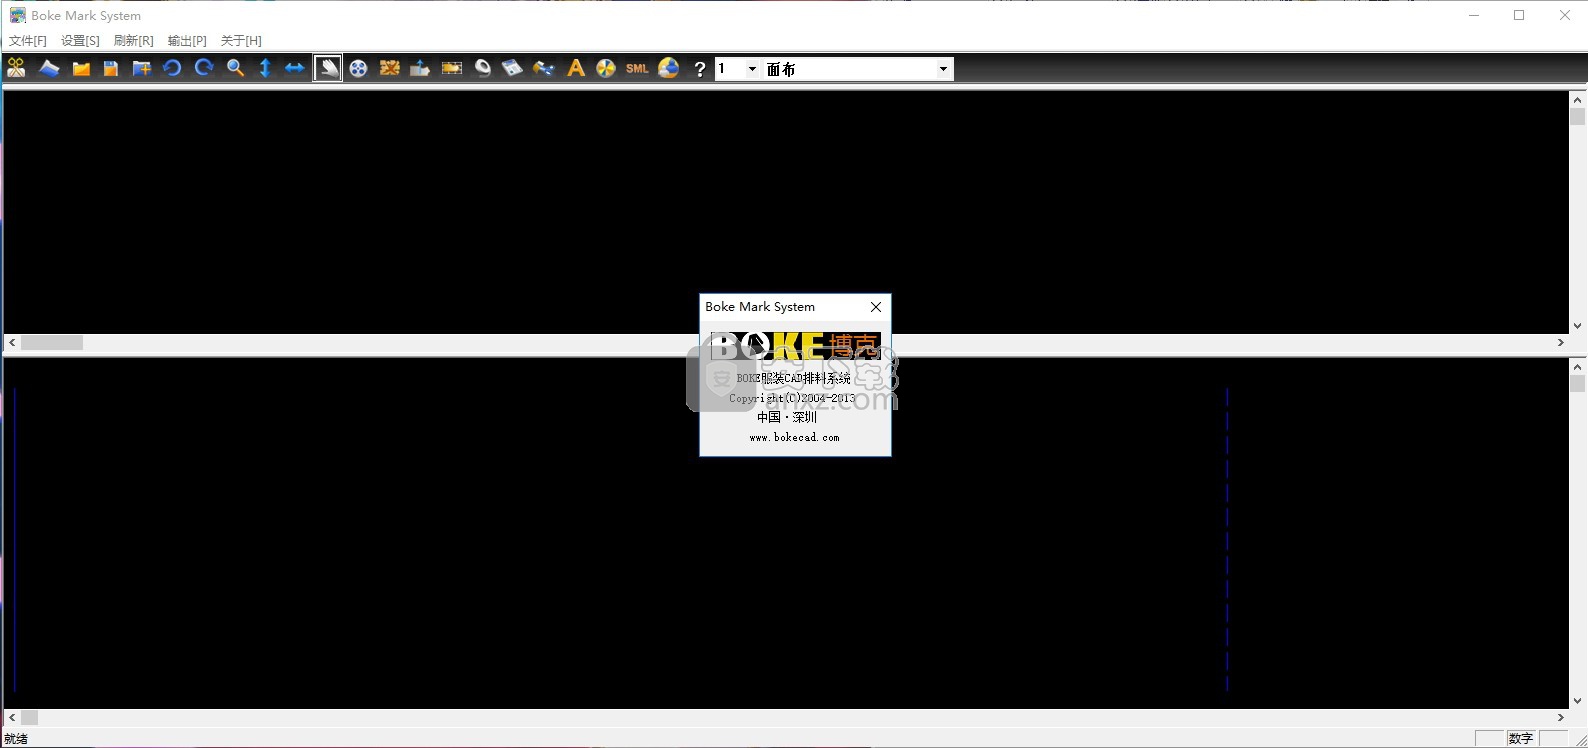Click the blue fabric sheet toolbar icon
Screen dimensions: 1588x748
pos(49,68)
